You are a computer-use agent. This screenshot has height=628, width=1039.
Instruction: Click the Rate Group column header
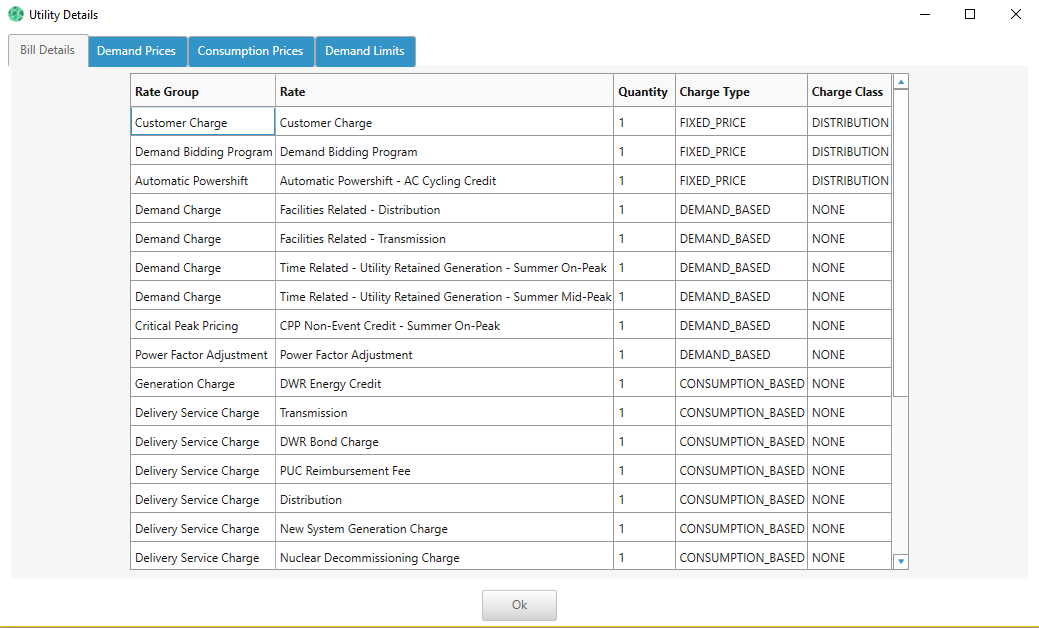point(202,91)
